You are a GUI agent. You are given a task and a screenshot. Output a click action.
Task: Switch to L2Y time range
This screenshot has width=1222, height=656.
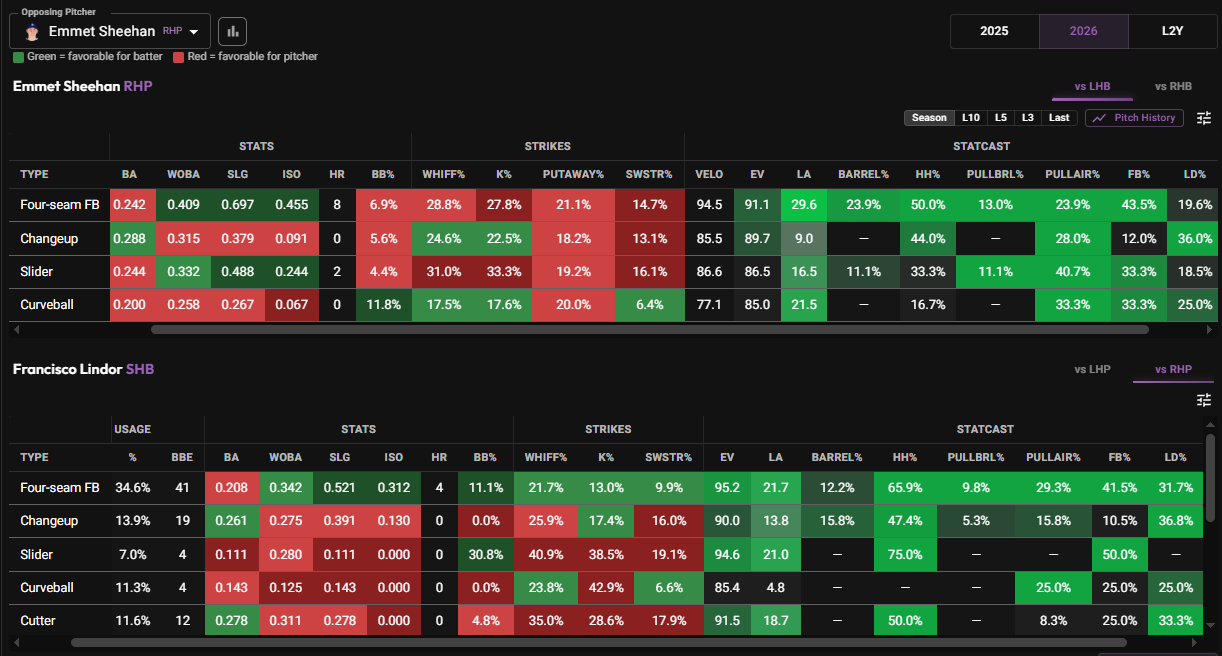(1172, 31)
